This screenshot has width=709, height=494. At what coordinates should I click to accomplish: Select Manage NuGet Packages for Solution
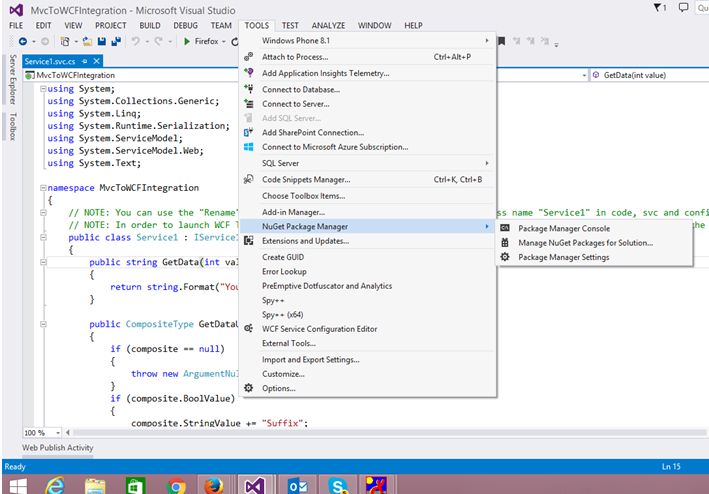(586, 243)
